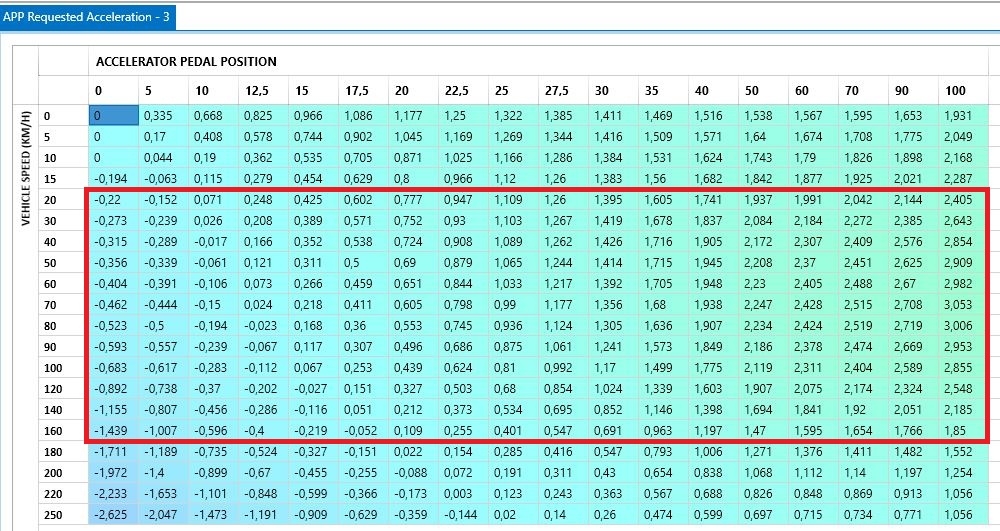Select cell 1,775 in speed 100 row
This screenshot has width=1000, height=531.
pyautogui.click(x=713, y=368)
